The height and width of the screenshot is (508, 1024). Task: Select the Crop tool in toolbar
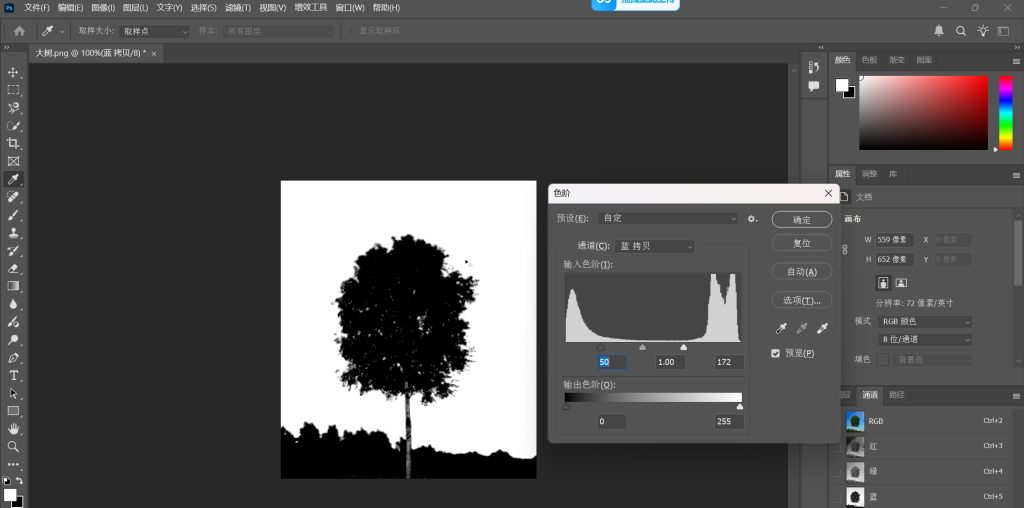tap(14, 144)
